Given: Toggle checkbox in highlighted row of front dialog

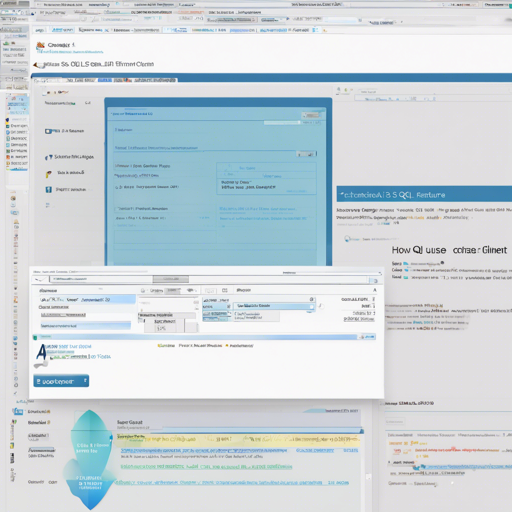Looking at the screenshot, I should (311, 306).
